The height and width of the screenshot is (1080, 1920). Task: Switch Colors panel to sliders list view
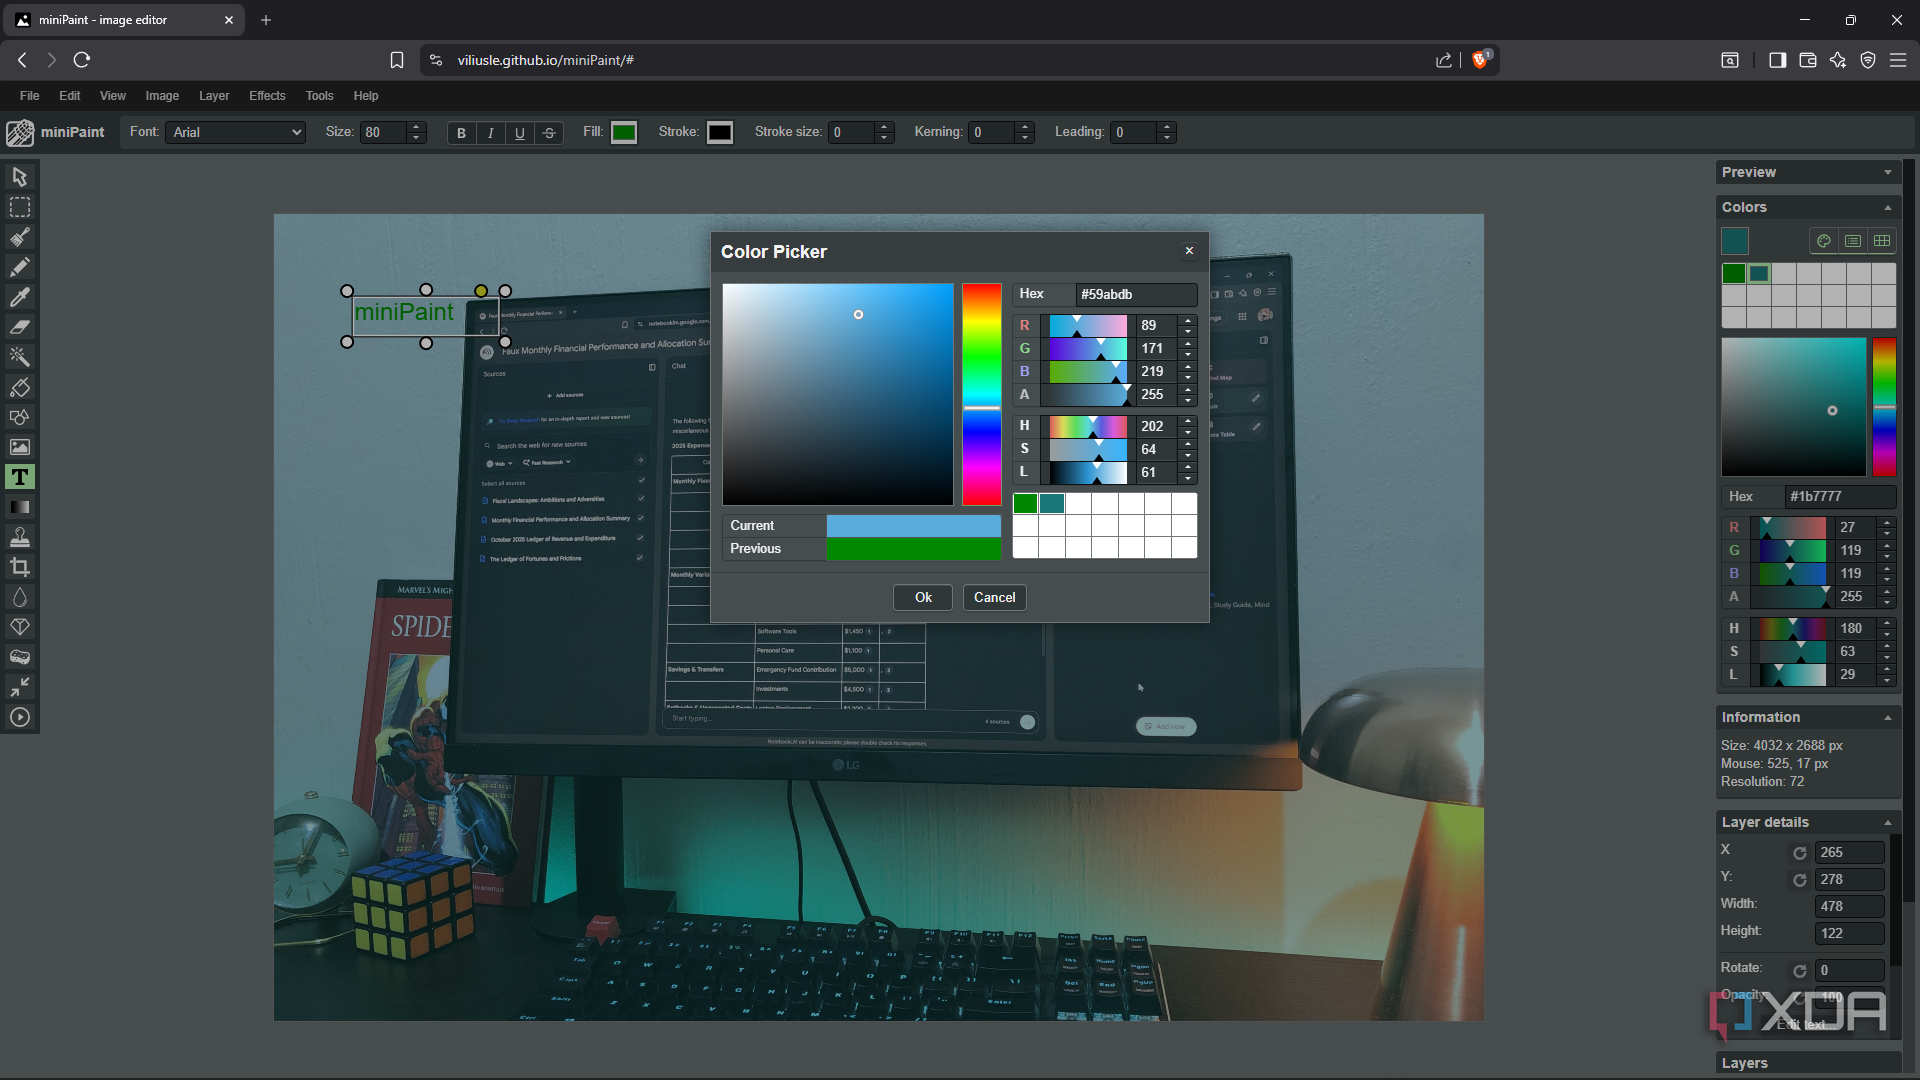click(x=1853, y=241)
